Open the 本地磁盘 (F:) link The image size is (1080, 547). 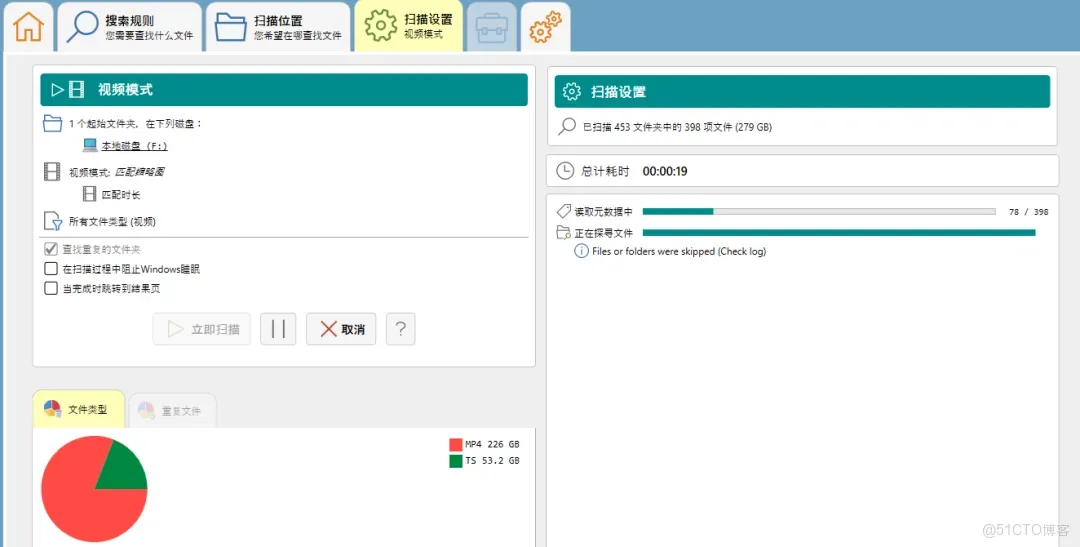[x=134, y=146]
